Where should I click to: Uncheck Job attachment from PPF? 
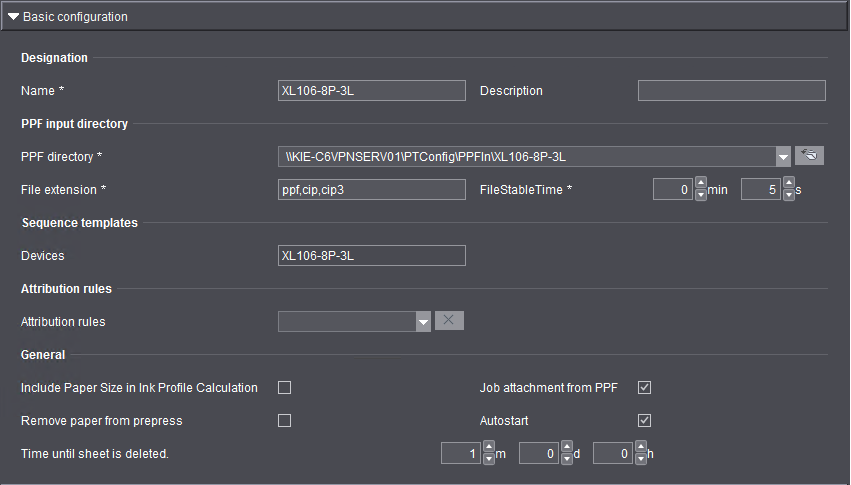pyautogui.click(x=644, y=387)
